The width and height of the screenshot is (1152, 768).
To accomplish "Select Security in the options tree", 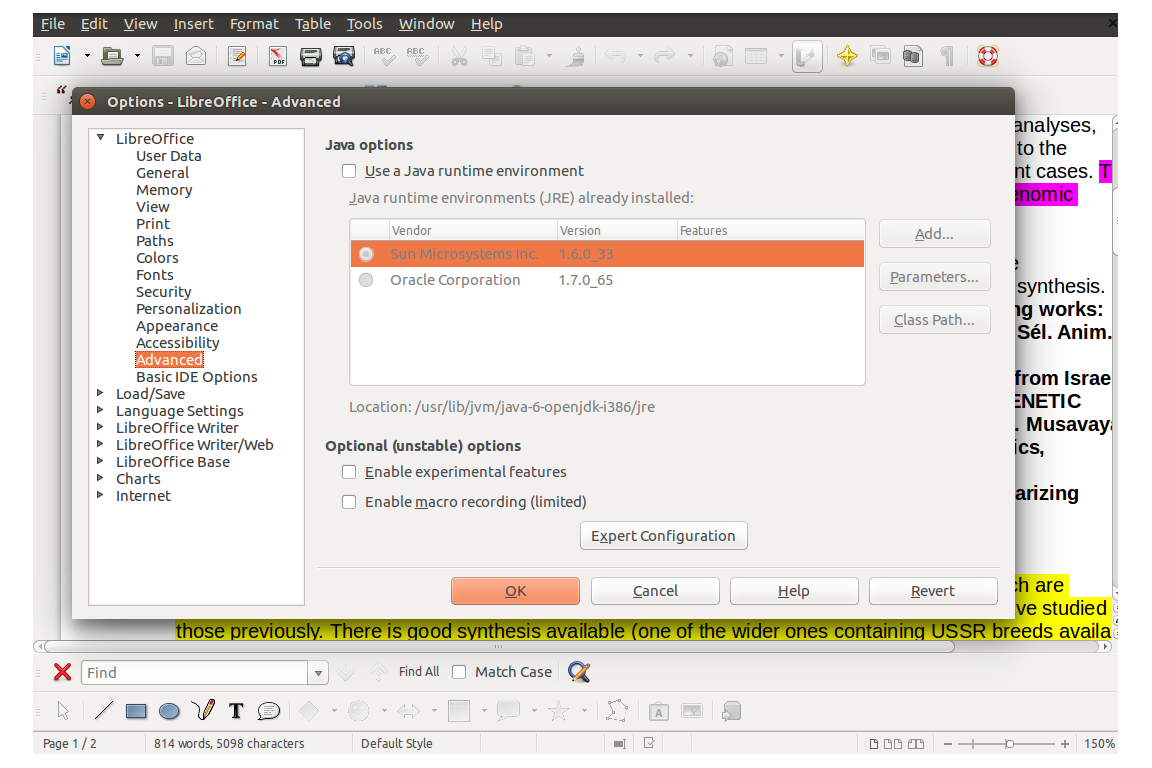I will (x=163, y=292).
